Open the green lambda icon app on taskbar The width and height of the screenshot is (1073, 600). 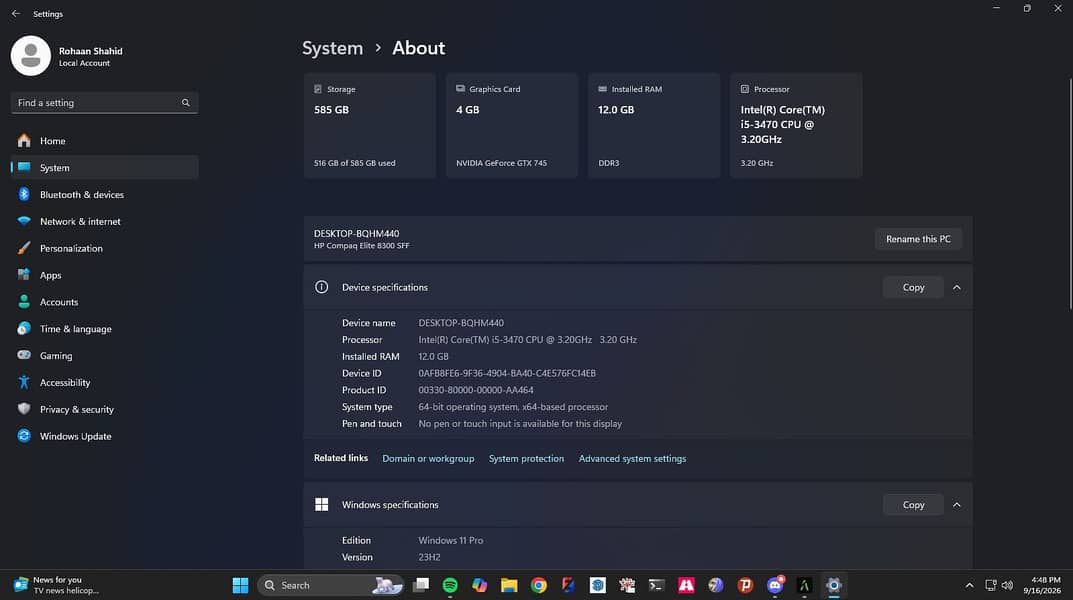pos(804,585)
